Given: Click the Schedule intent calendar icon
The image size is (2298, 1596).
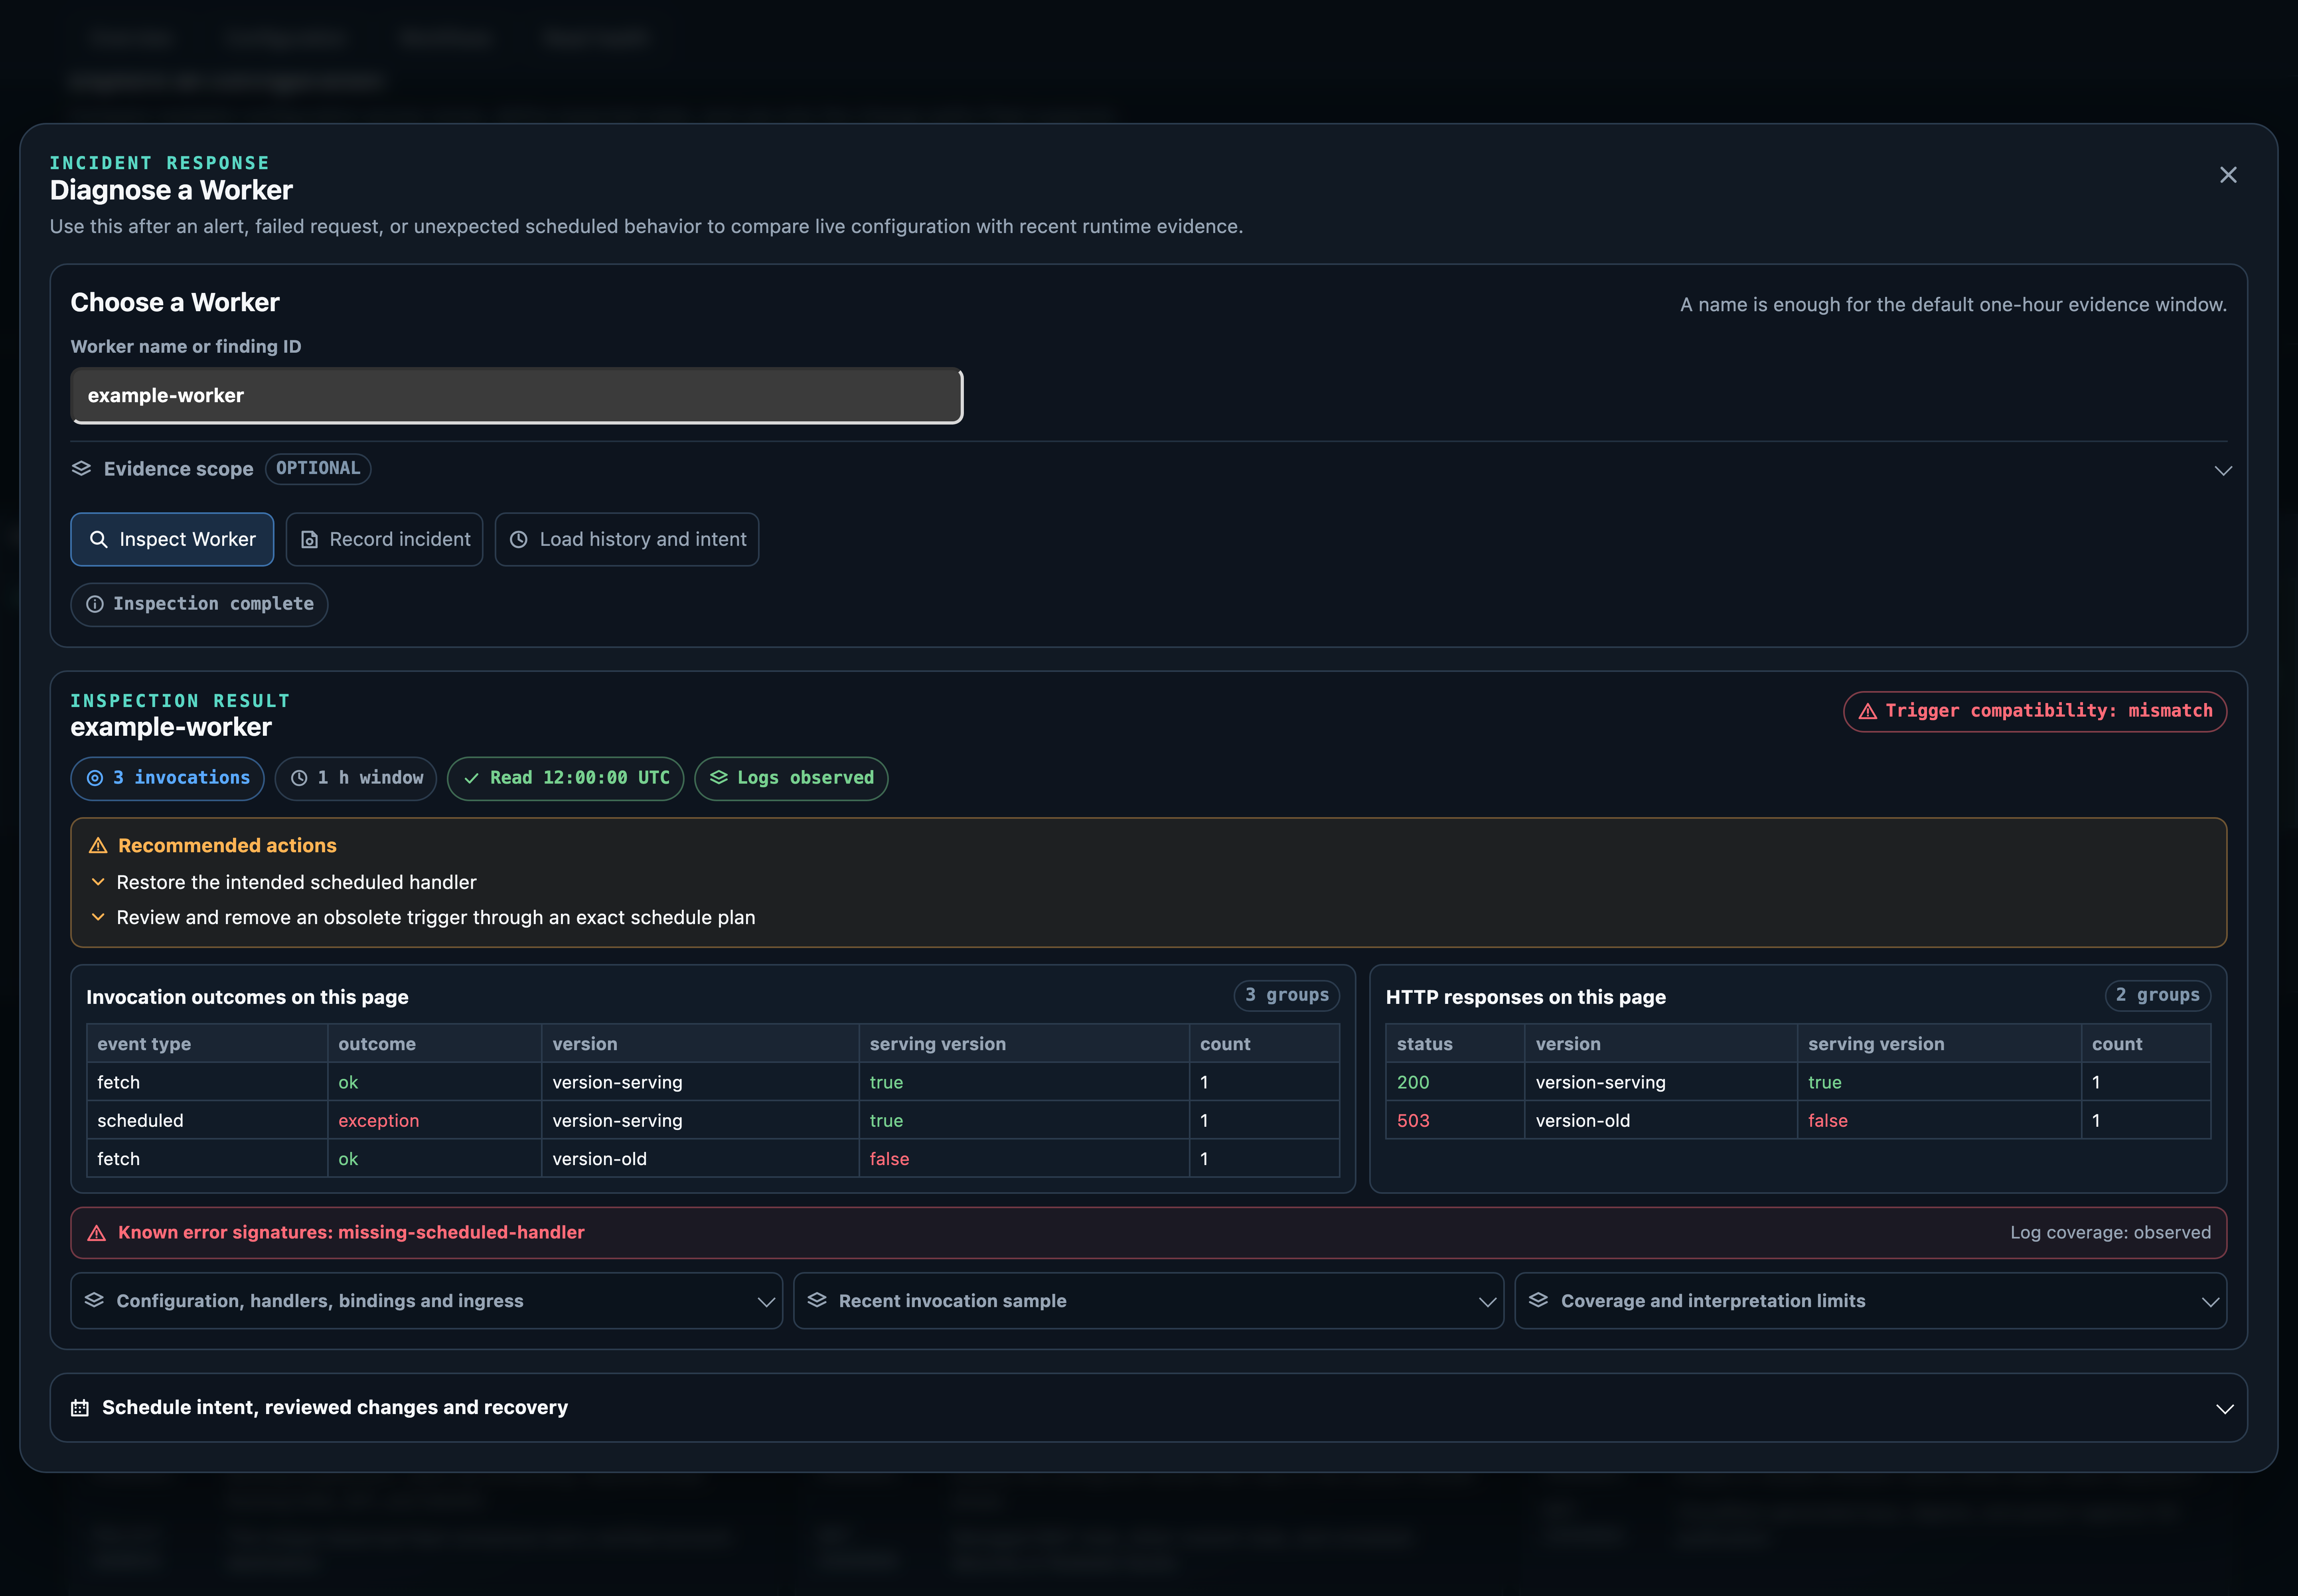Looking at the screenshot, I should pos(80,1408).
